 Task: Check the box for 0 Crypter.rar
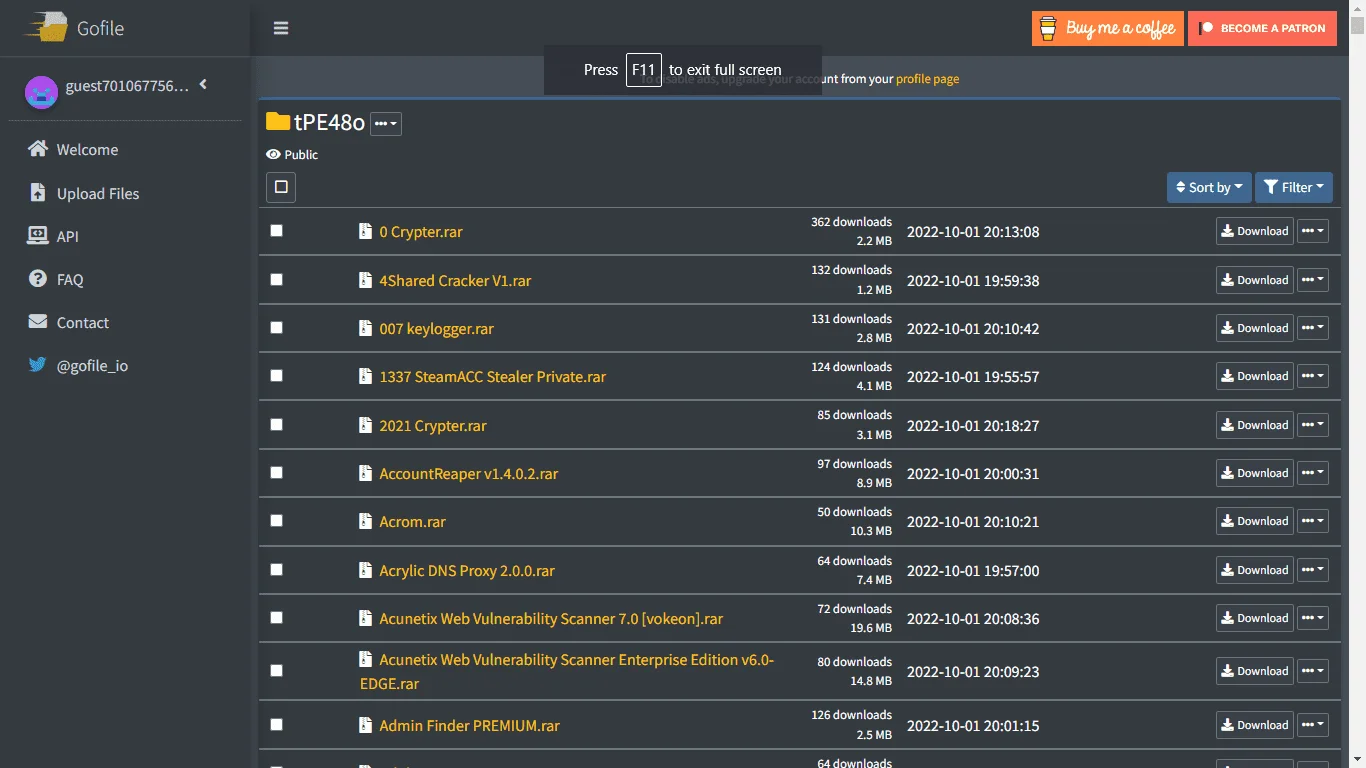[x=277, y=231]
